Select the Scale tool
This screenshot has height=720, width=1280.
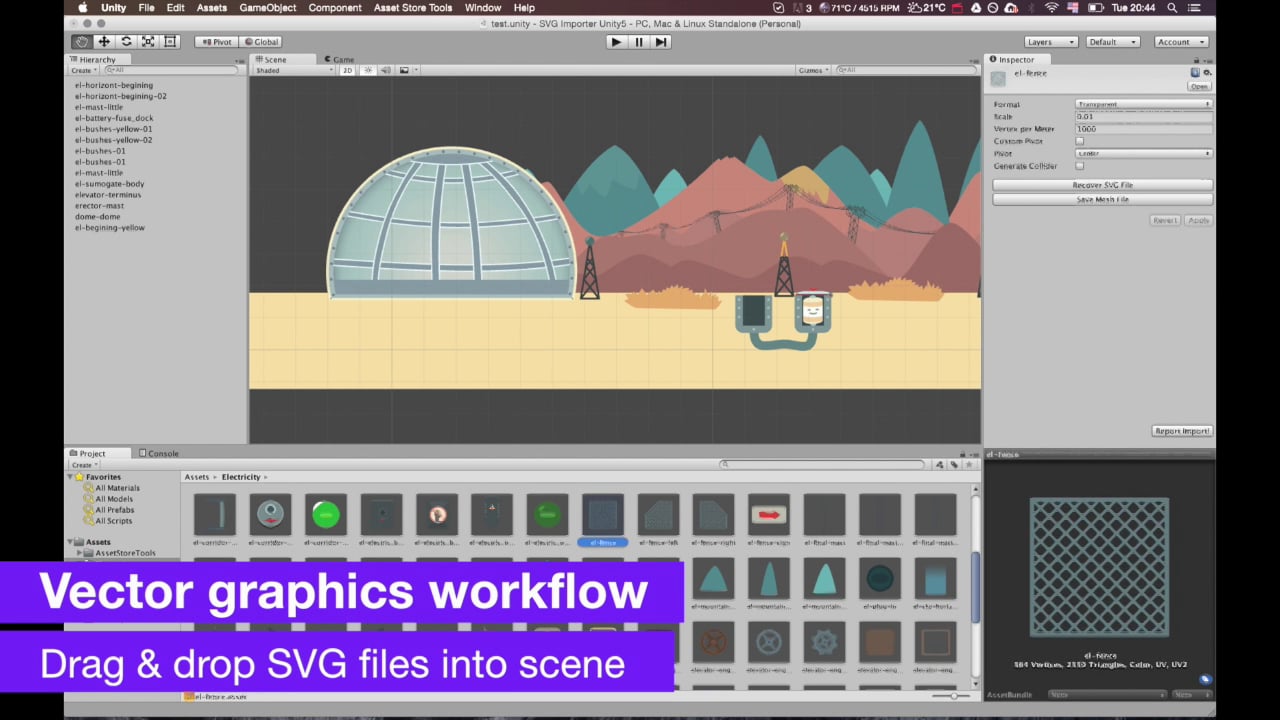[148, 42]
